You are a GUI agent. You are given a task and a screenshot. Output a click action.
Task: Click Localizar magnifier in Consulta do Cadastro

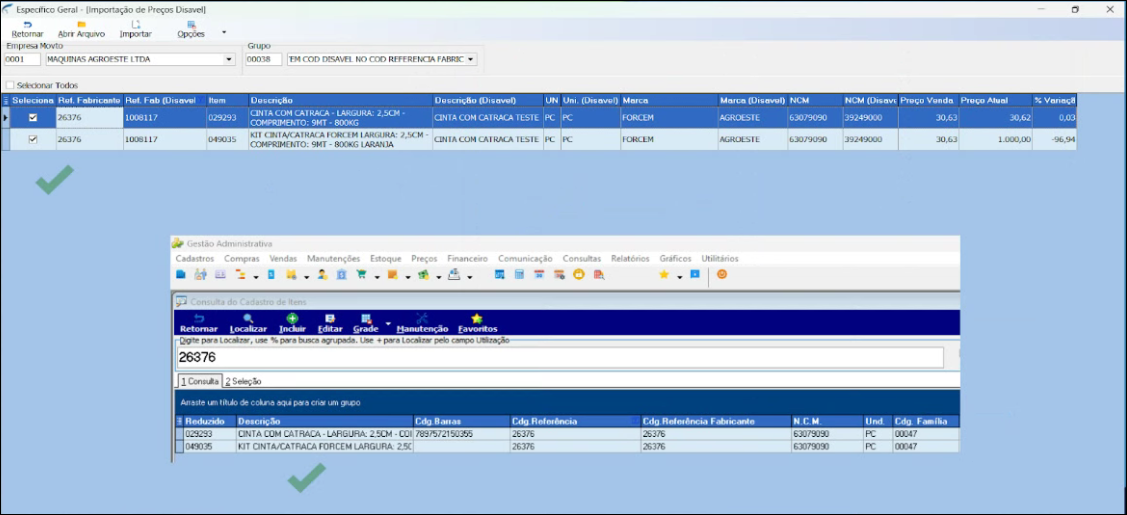[x=248, y=323]
